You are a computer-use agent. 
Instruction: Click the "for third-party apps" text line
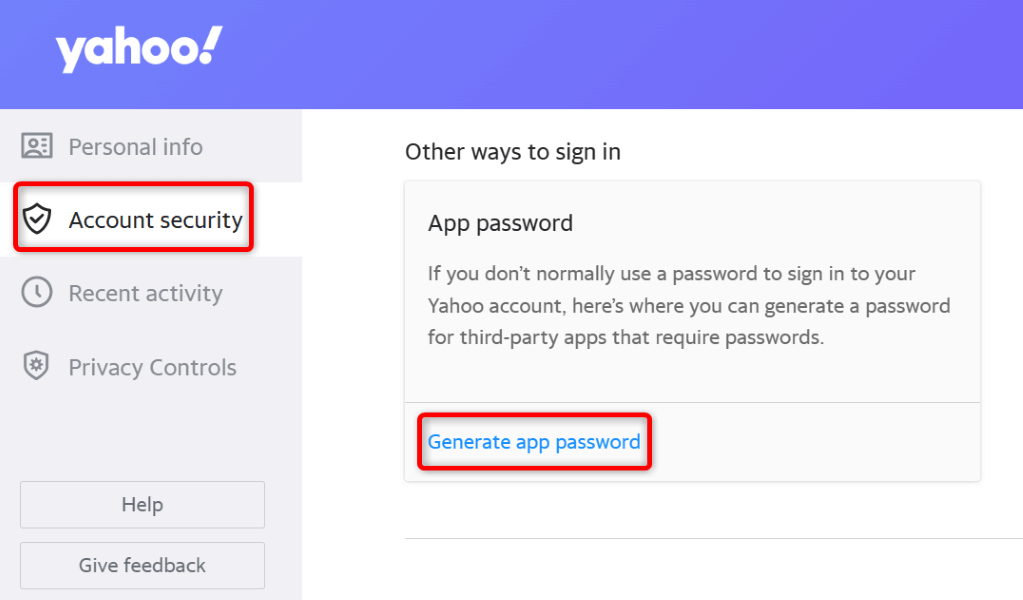(x=625, y=337)
